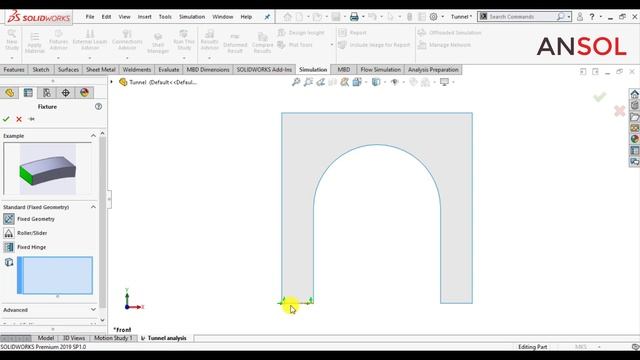Open the 3D Views bottom tab

click(74, 338)
